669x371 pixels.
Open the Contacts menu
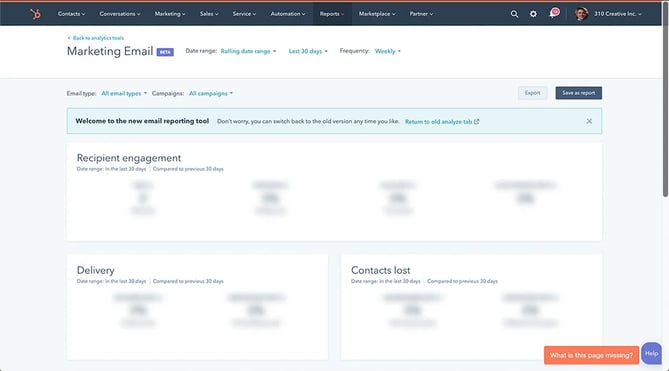point(71,14)
